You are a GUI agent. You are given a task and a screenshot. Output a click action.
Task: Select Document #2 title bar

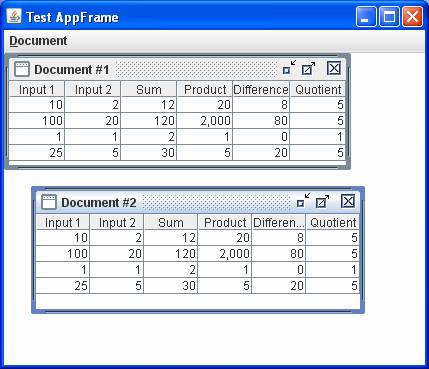point(198,202)
